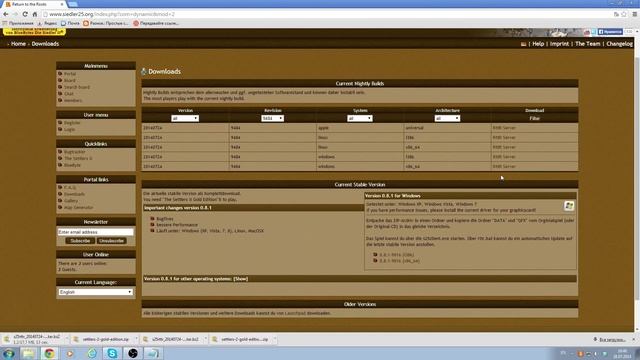The width and height of the screenshot is (640, 360).
Task: Open the Help page
Action: (x=538, y=44)
